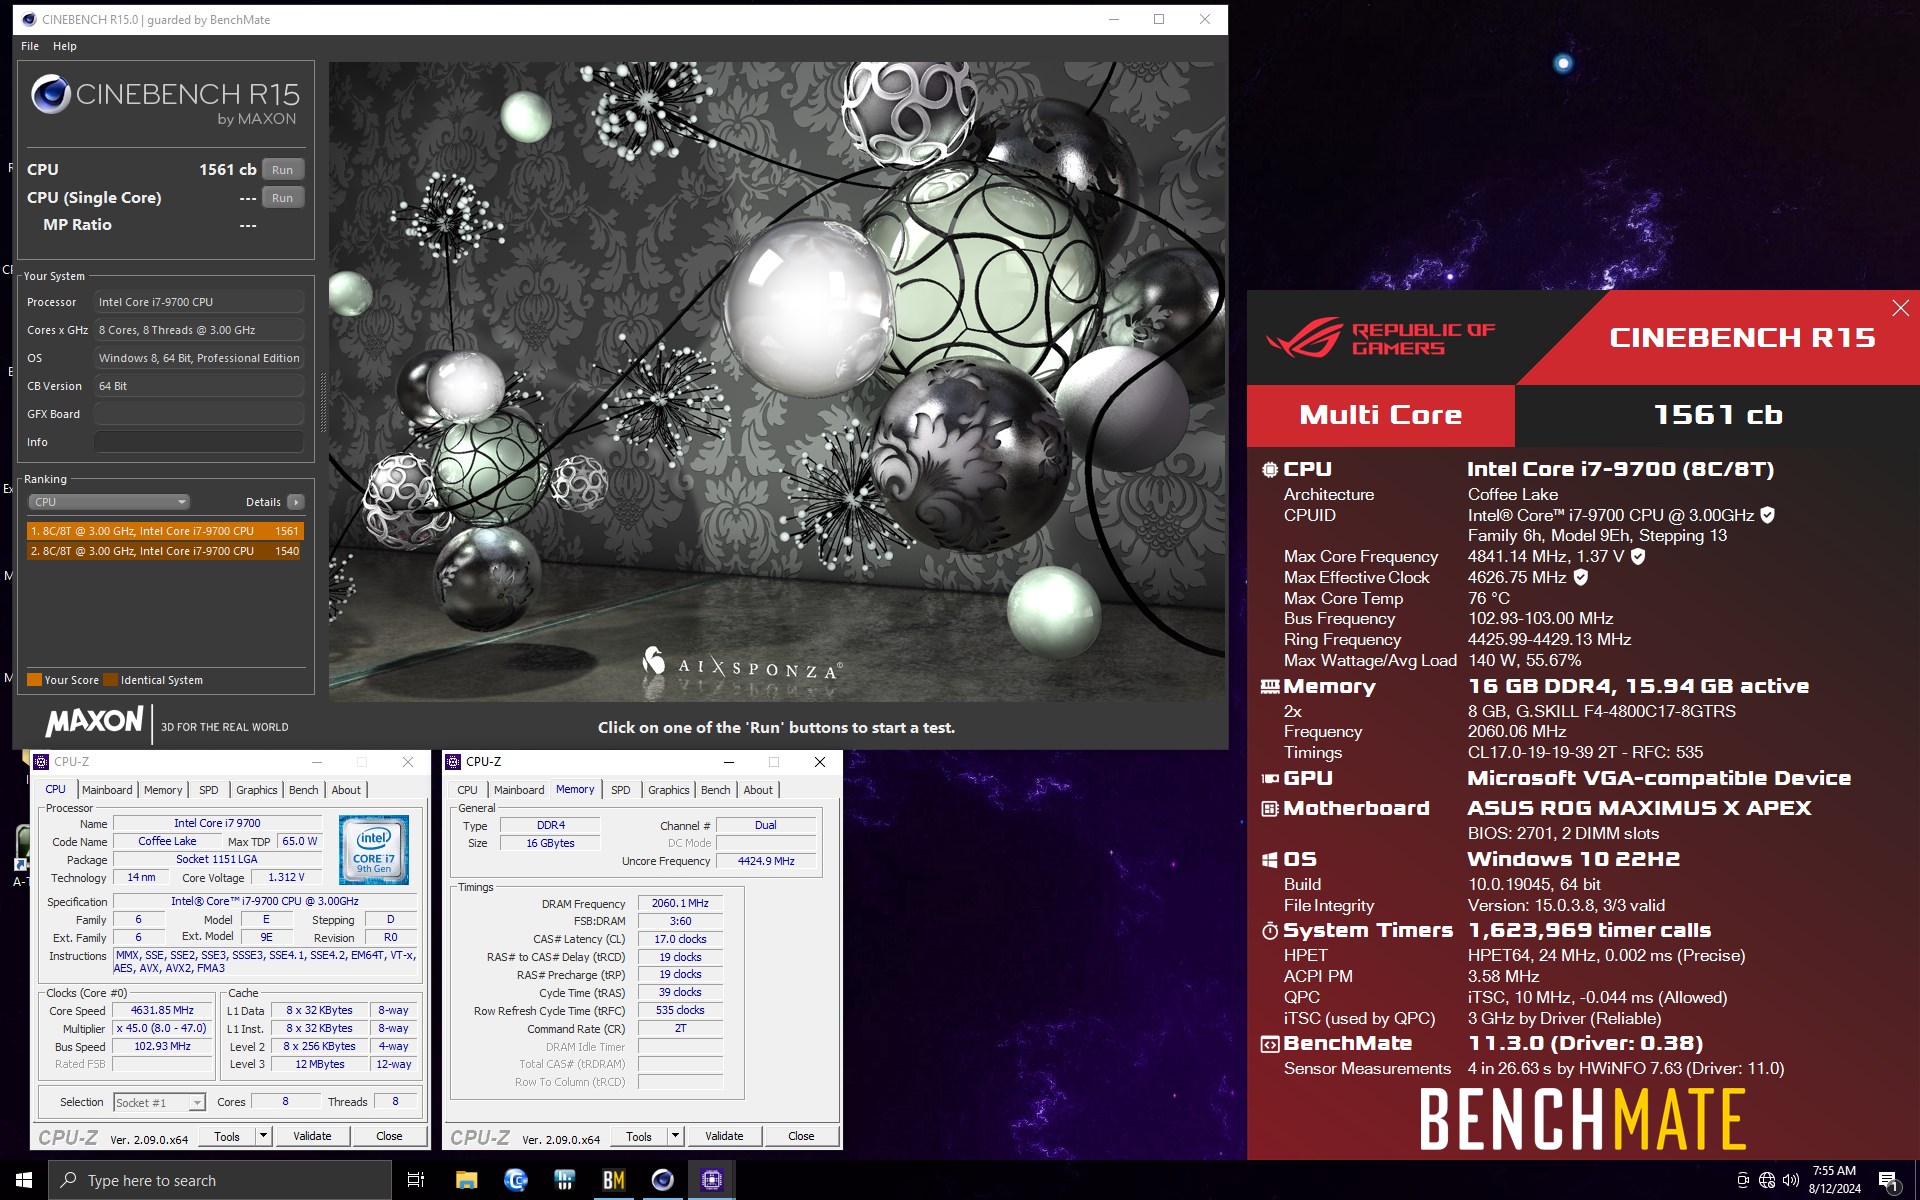The image size is (1920, 1200).
Task: Click the Processor field Intel Core i7-9700 CPU
Action: [x=199, y=302]
